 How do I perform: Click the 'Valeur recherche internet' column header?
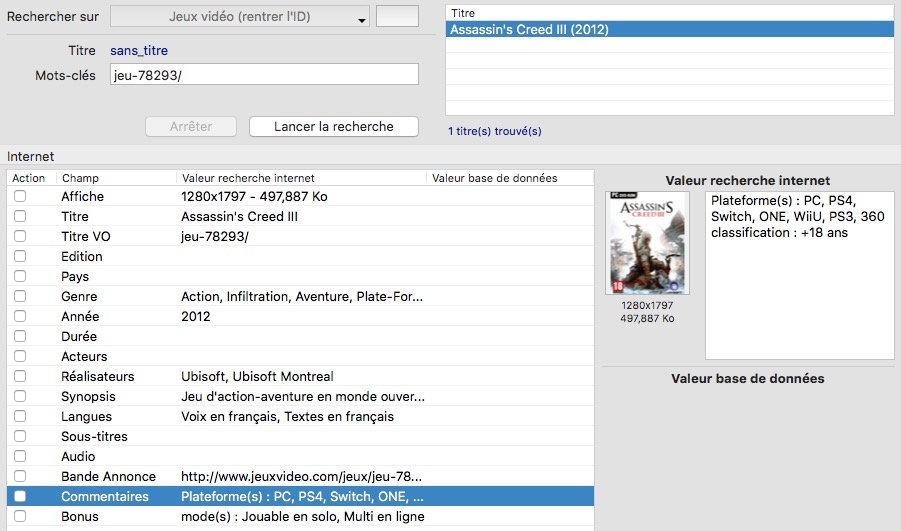click(x=300, y=178)
